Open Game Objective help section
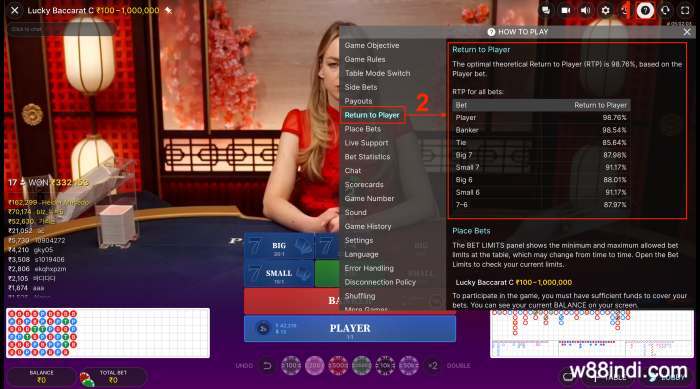 coord(372,46)
